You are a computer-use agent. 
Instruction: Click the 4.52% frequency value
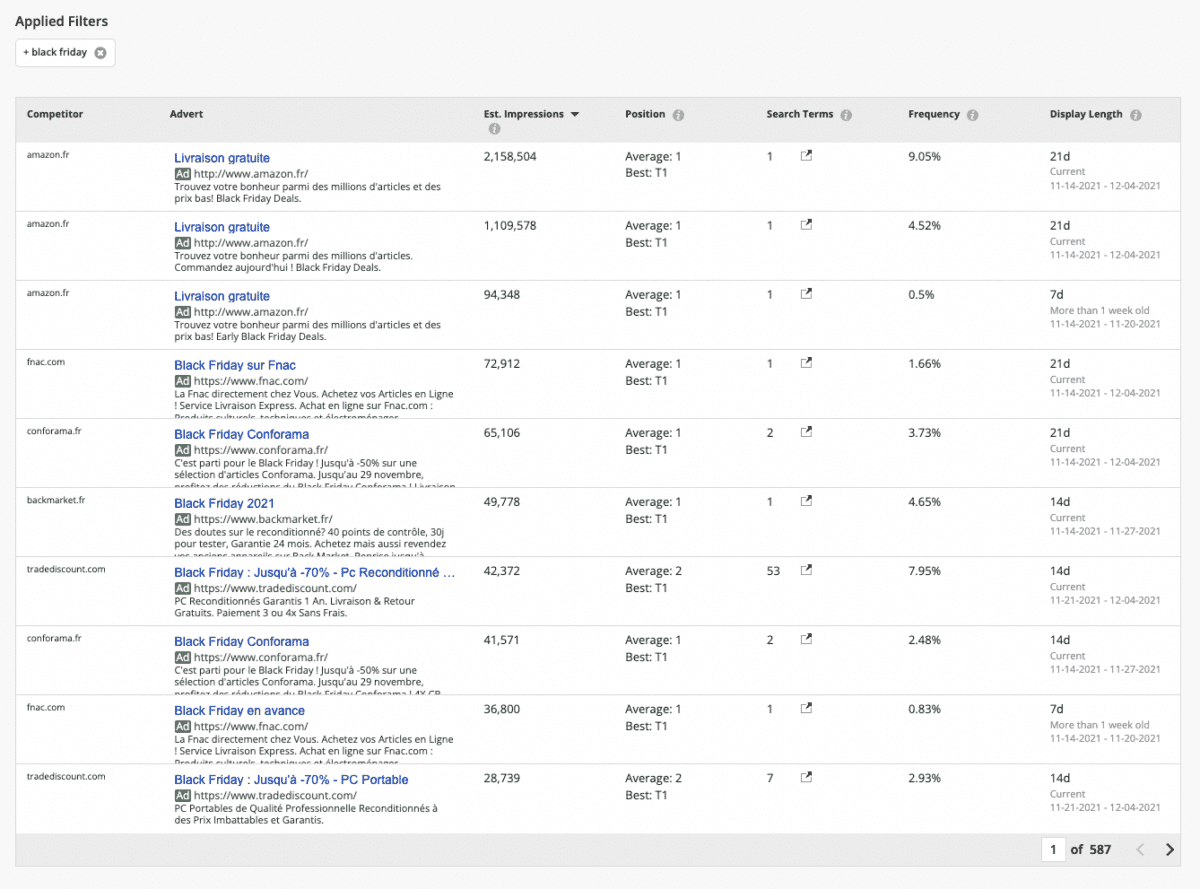point(924,226)
